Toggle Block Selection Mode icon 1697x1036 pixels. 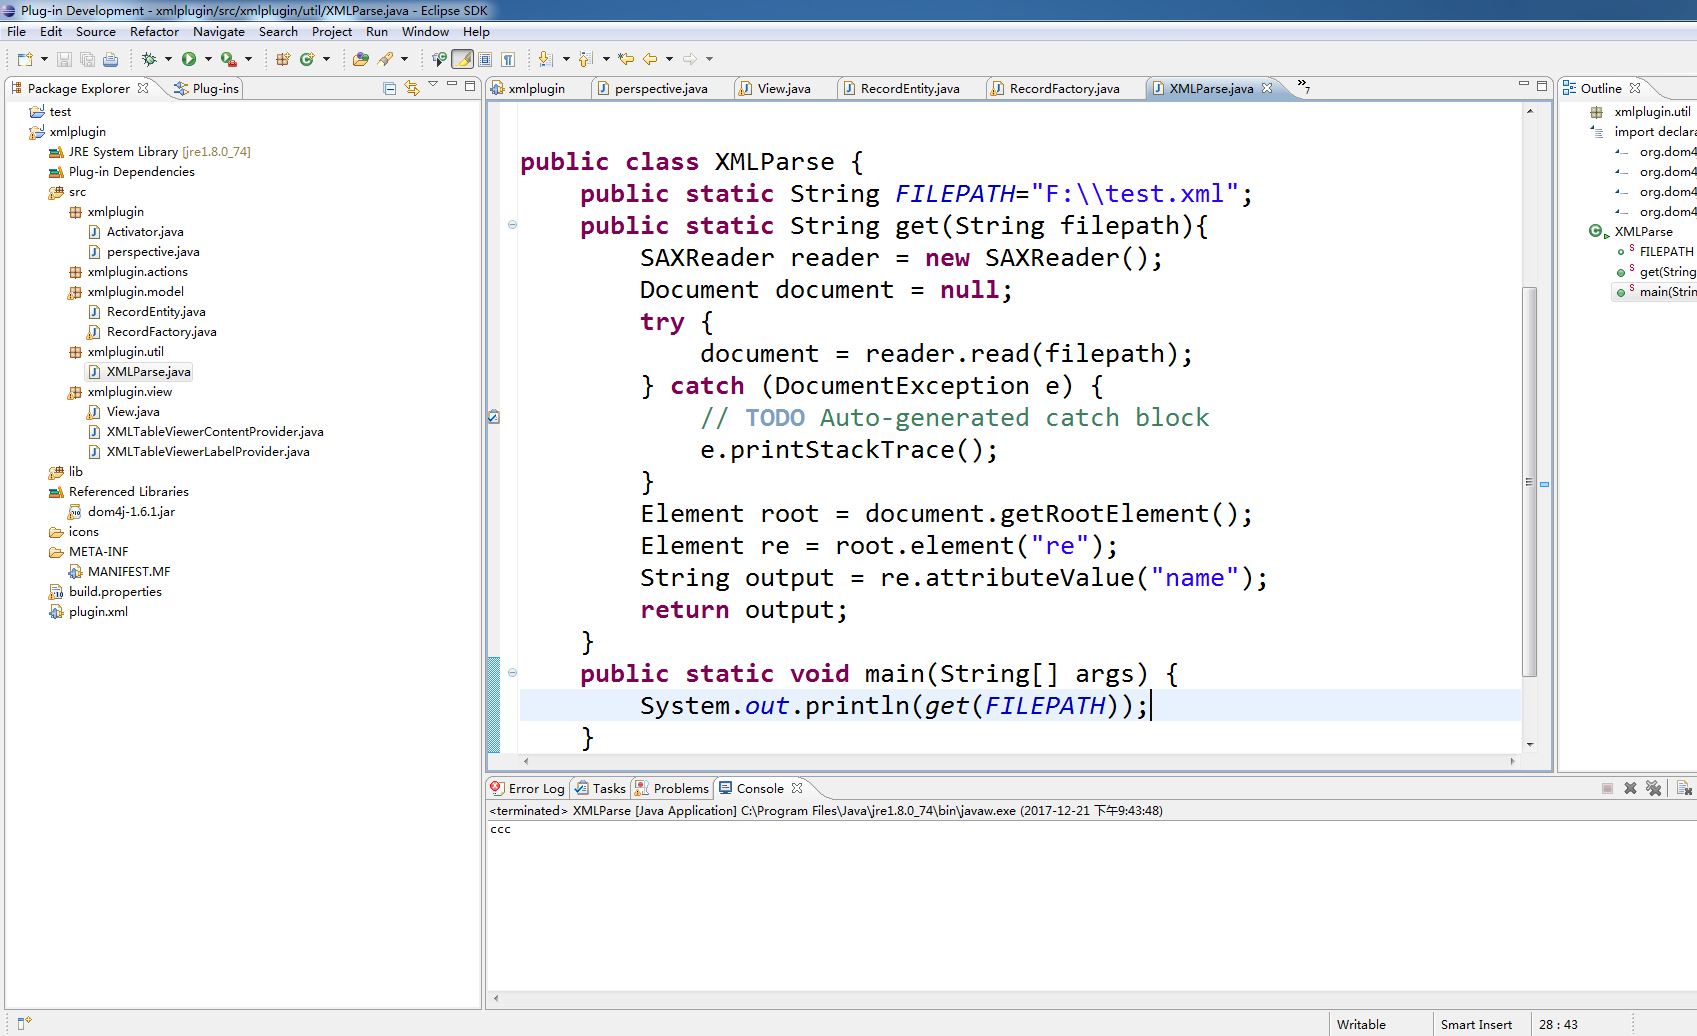pyautogui.click(x=485, y=59)
